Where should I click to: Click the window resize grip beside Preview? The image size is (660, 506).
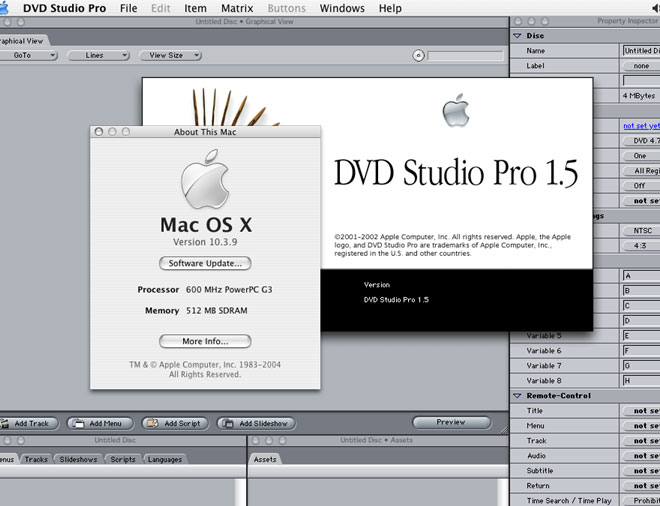(504, 429)
